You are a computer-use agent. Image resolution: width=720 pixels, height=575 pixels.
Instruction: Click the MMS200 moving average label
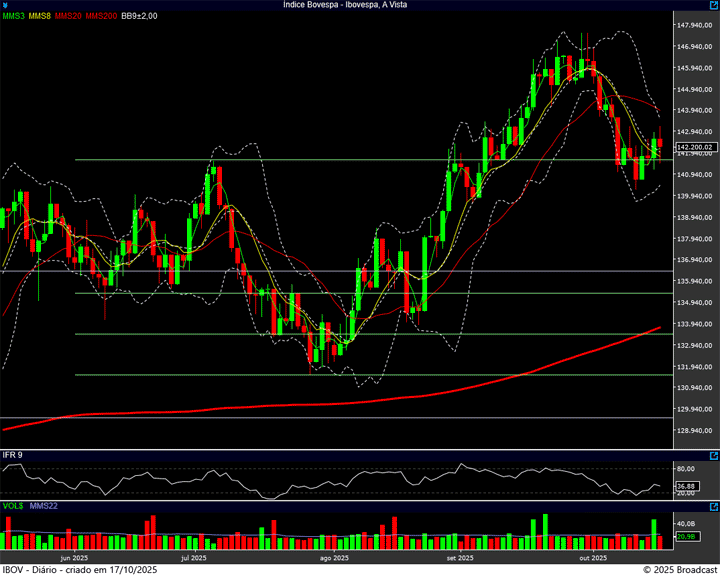pos(101,17)
